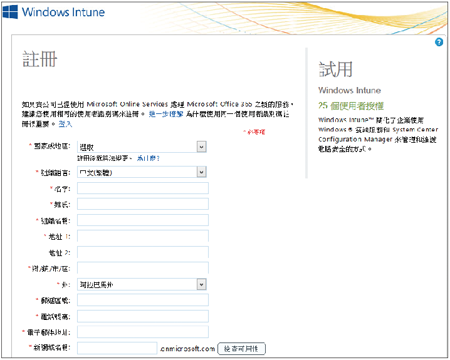This screenshot has width=450, height=360.
Task: Click the address 2 (地址 2) field
Action: tap(143, 252)
